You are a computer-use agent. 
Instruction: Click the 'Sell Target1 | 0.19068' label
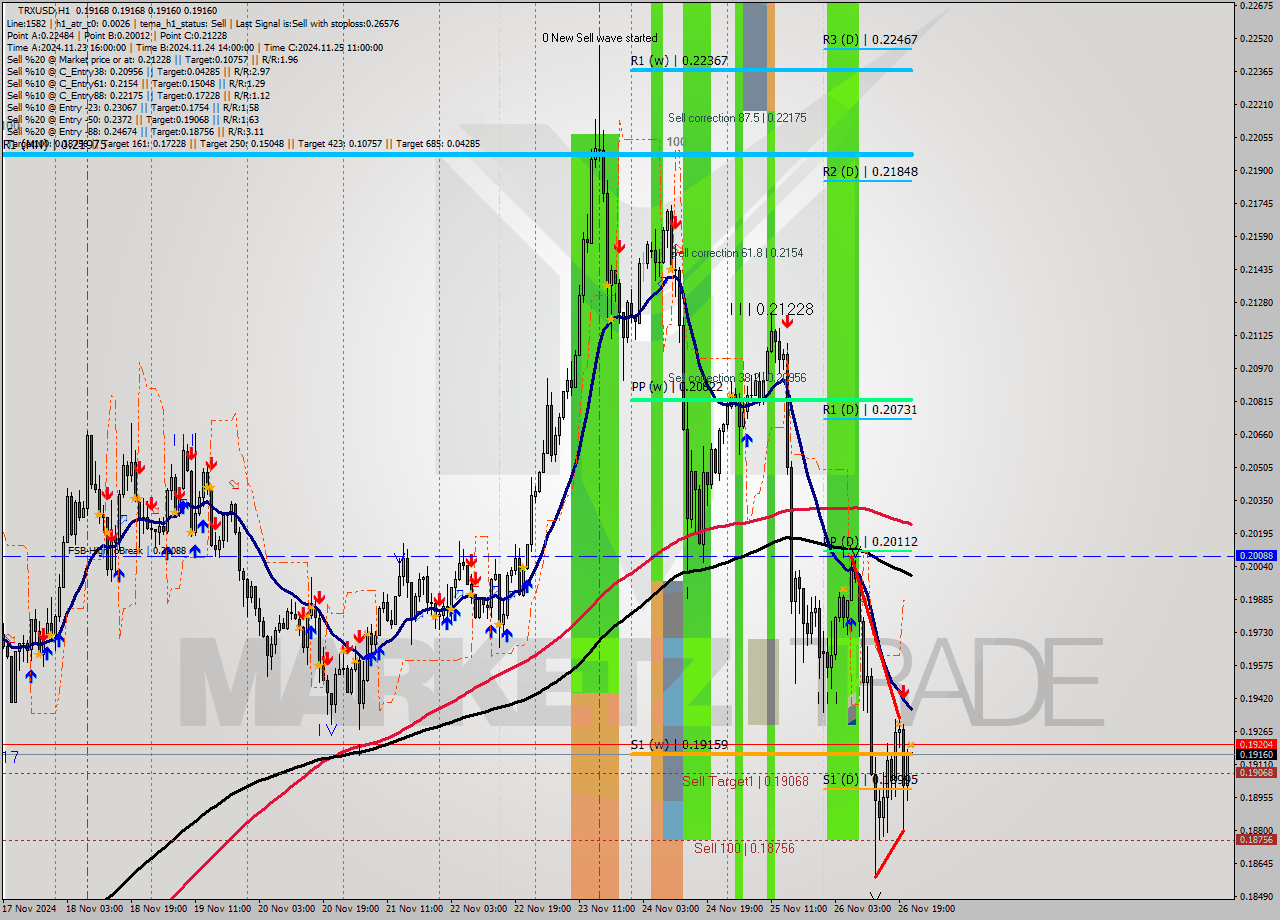[x=745, y=781]
